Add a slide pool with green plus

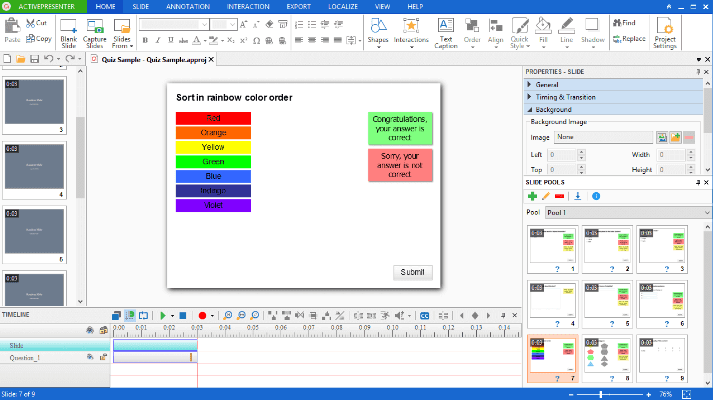(x=532, y=196)
